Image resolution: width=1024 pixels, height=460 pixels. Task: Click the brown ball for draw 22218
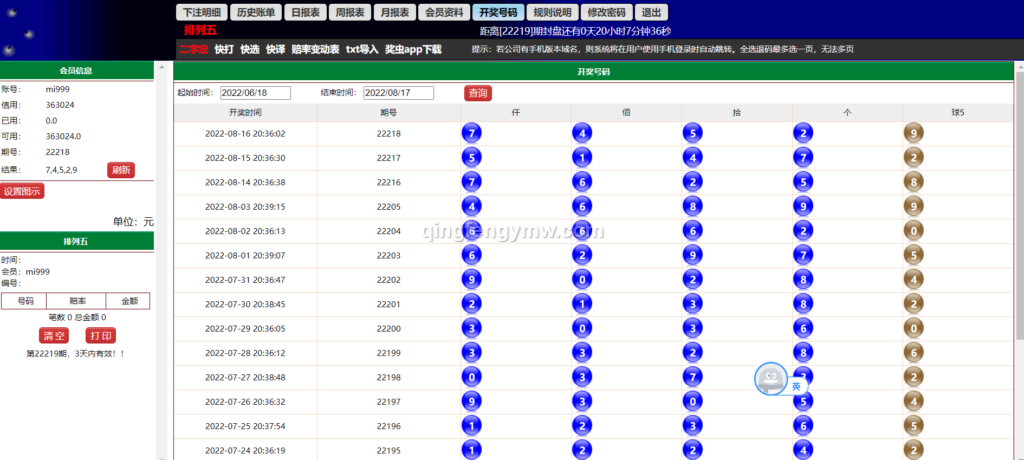[912, 133]
